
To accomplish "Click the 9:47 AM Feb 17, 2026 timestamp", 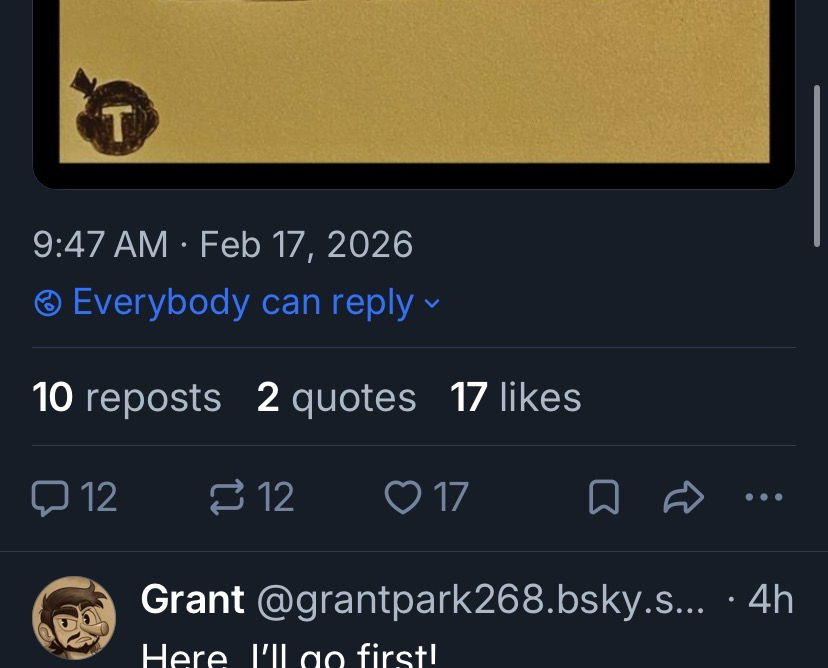I will click(x=222, y=244).
